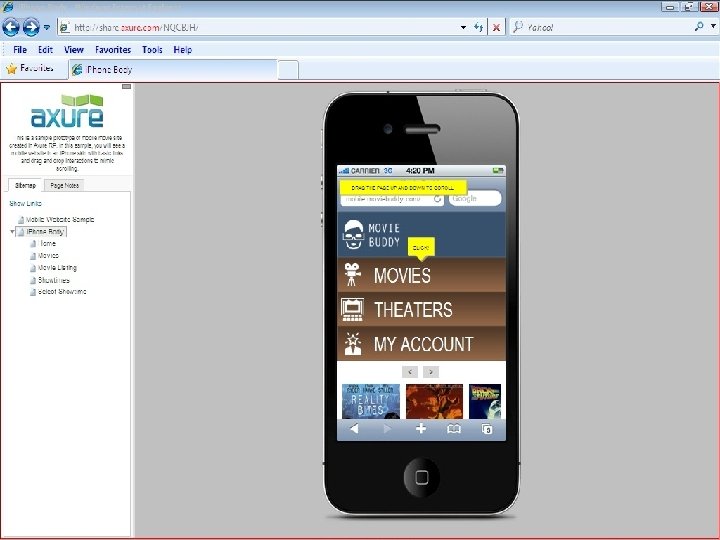Click the yellow CLICK callout bubble
This screenshot has width=720, height=540.
[421, 248]
